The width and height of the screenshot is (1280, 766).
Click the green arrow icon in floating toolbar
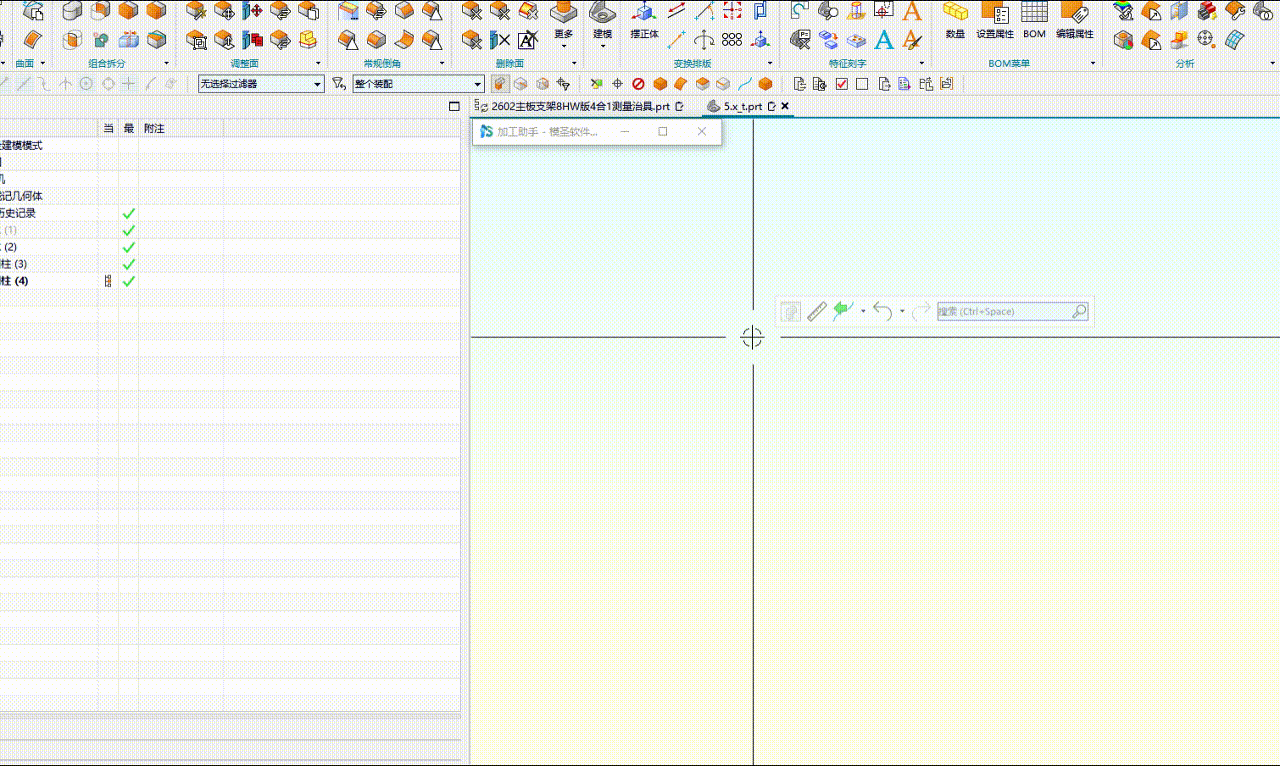[843, 312]
